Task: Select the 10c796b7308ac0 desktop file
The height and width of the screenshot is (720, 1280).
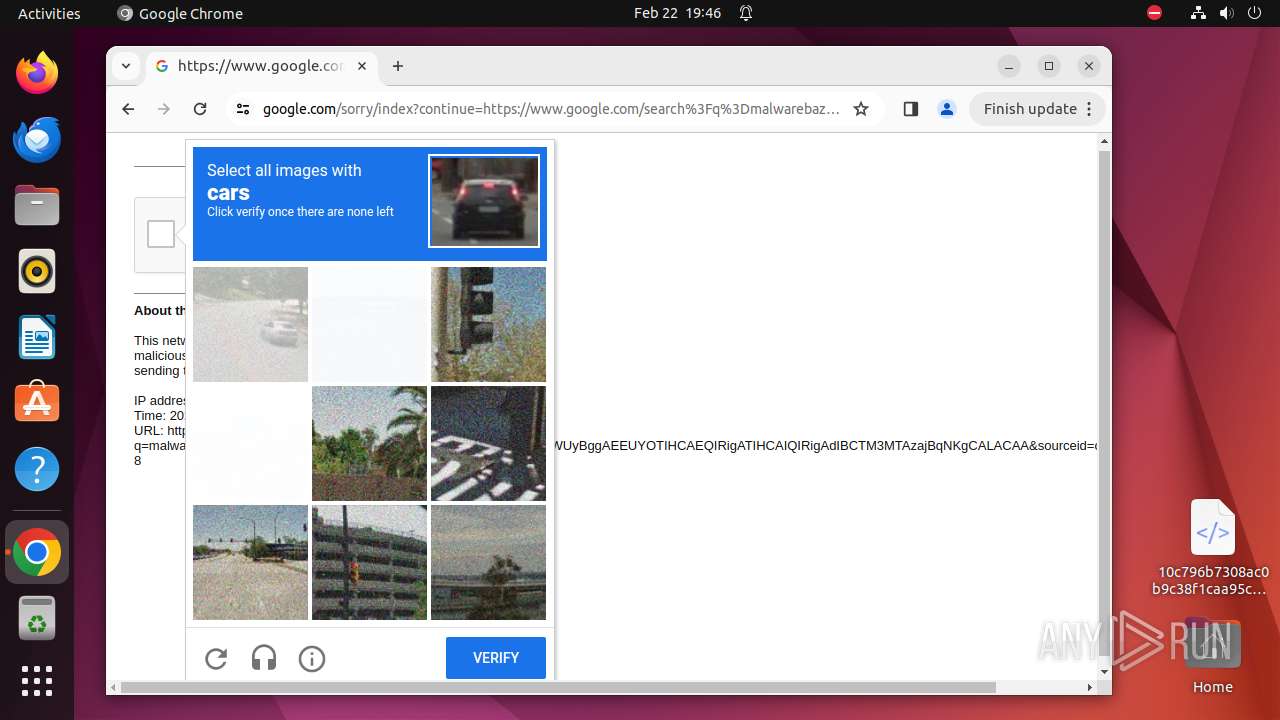Action: point(1213,546)
